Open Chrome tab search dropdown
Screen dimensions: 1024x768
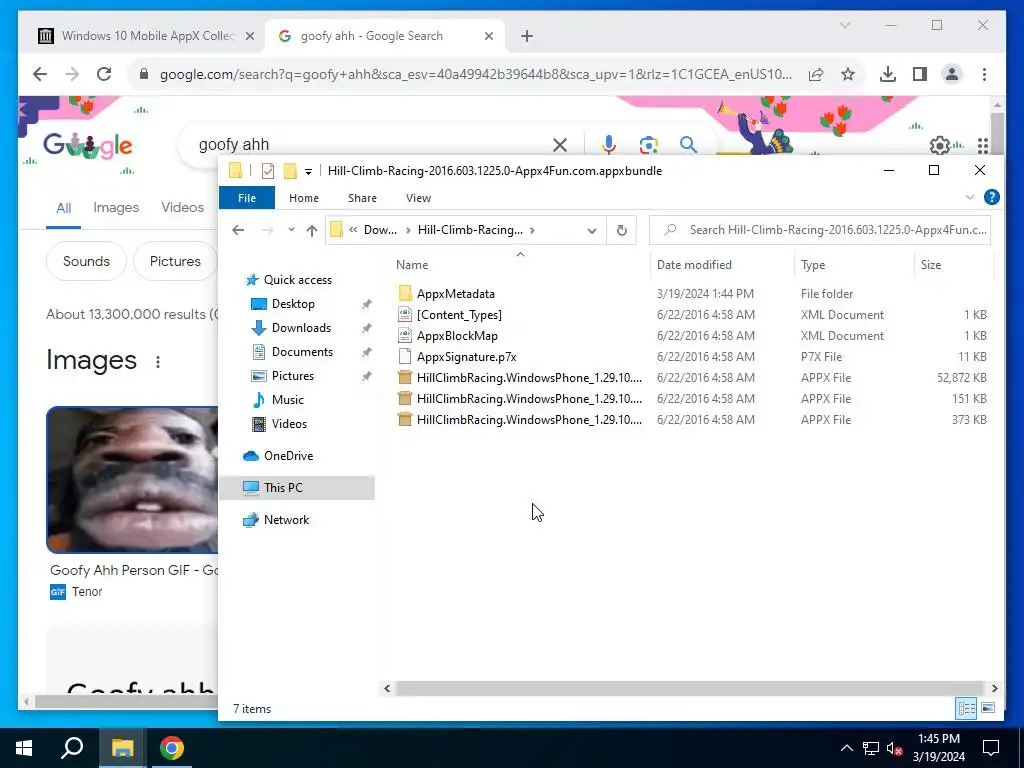coord(844,25)
